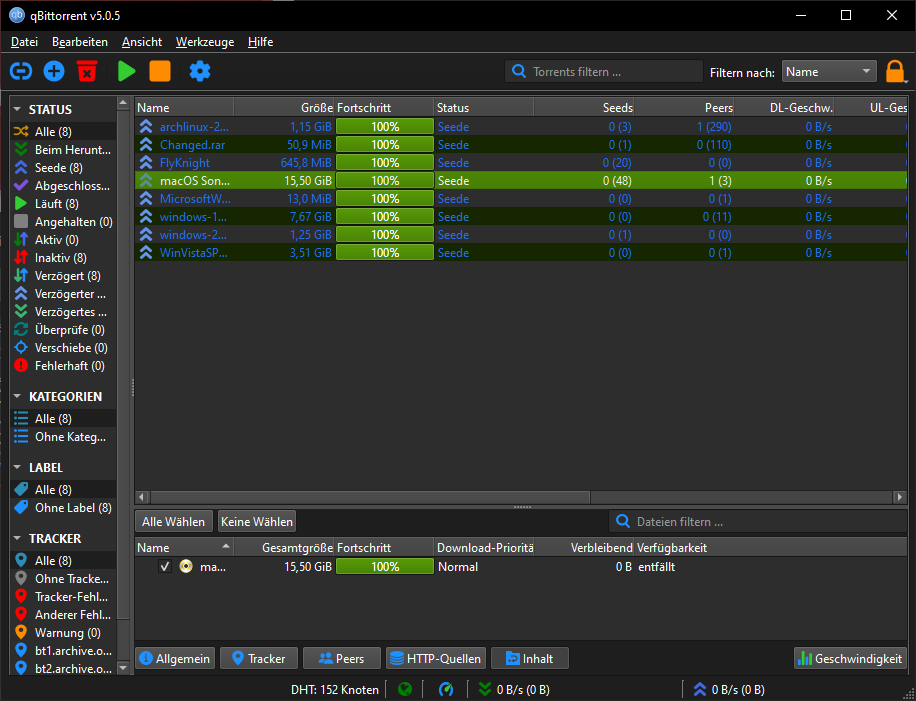
Task: Click the lock icon dropdown arrow
Action: 906,81
